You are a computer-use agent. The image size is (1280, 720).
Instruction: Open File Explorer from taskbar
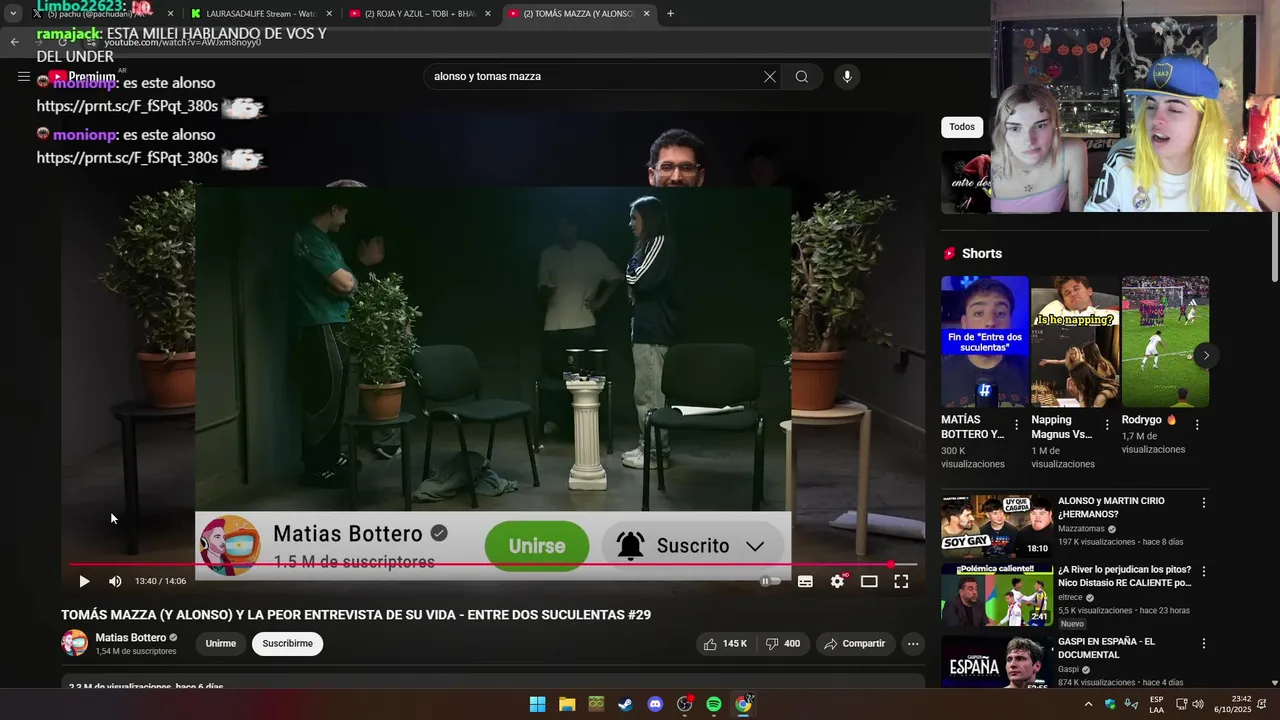567,704
